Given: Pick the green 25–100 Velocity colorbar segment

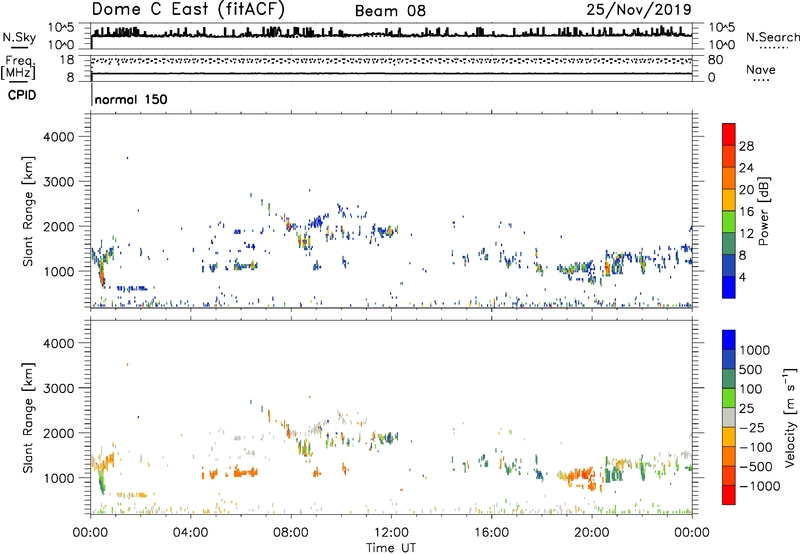Looking at the screenshot, I should tap(729, 398).
